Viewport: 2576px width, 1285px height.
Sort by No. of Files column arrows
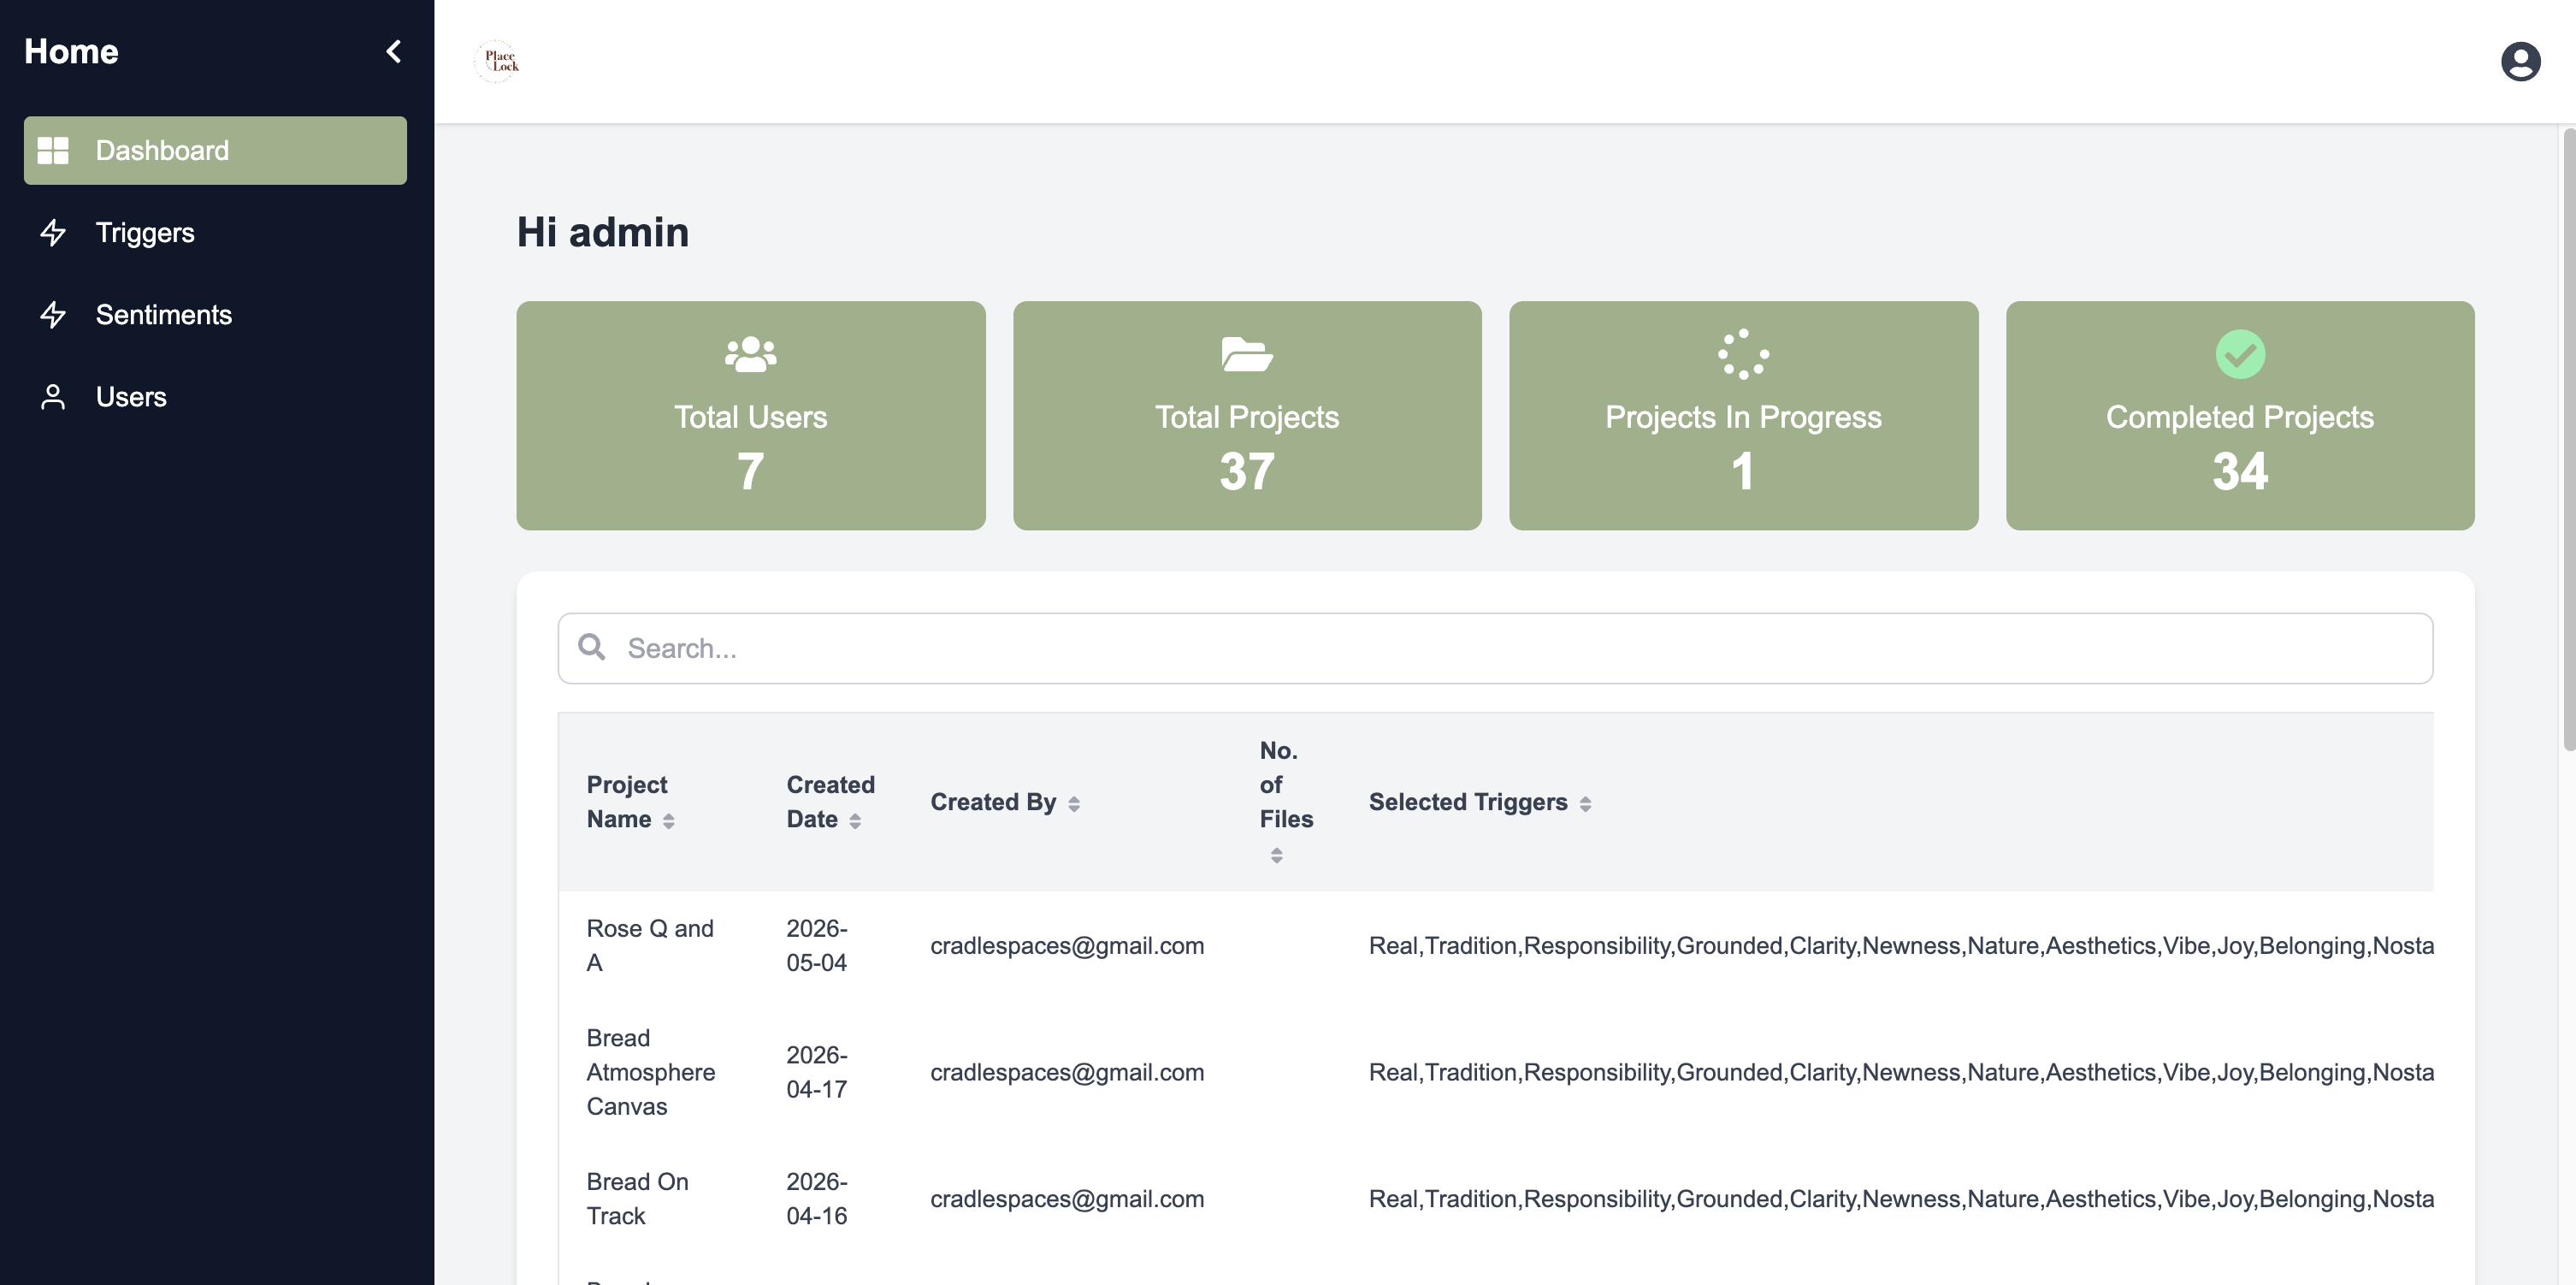[x=1276, y=855]
